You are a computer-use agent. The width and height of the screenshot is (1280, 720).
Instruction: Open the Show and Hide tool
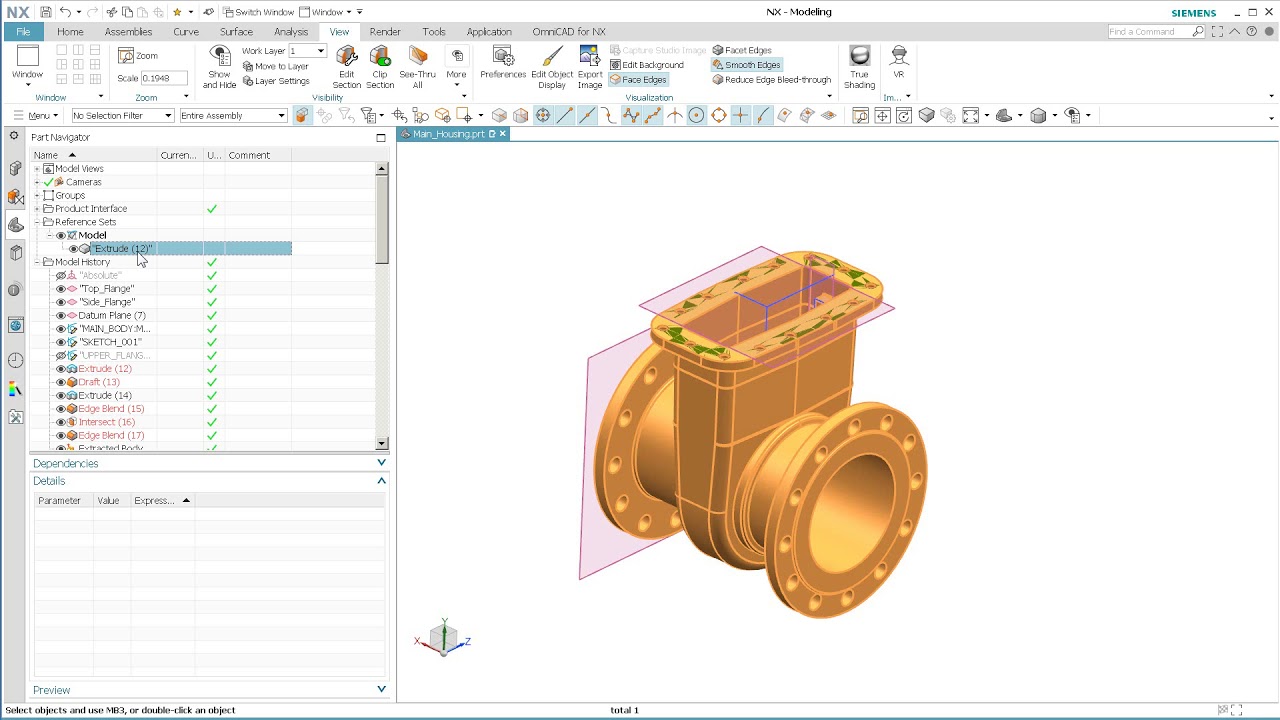point(219,67)
